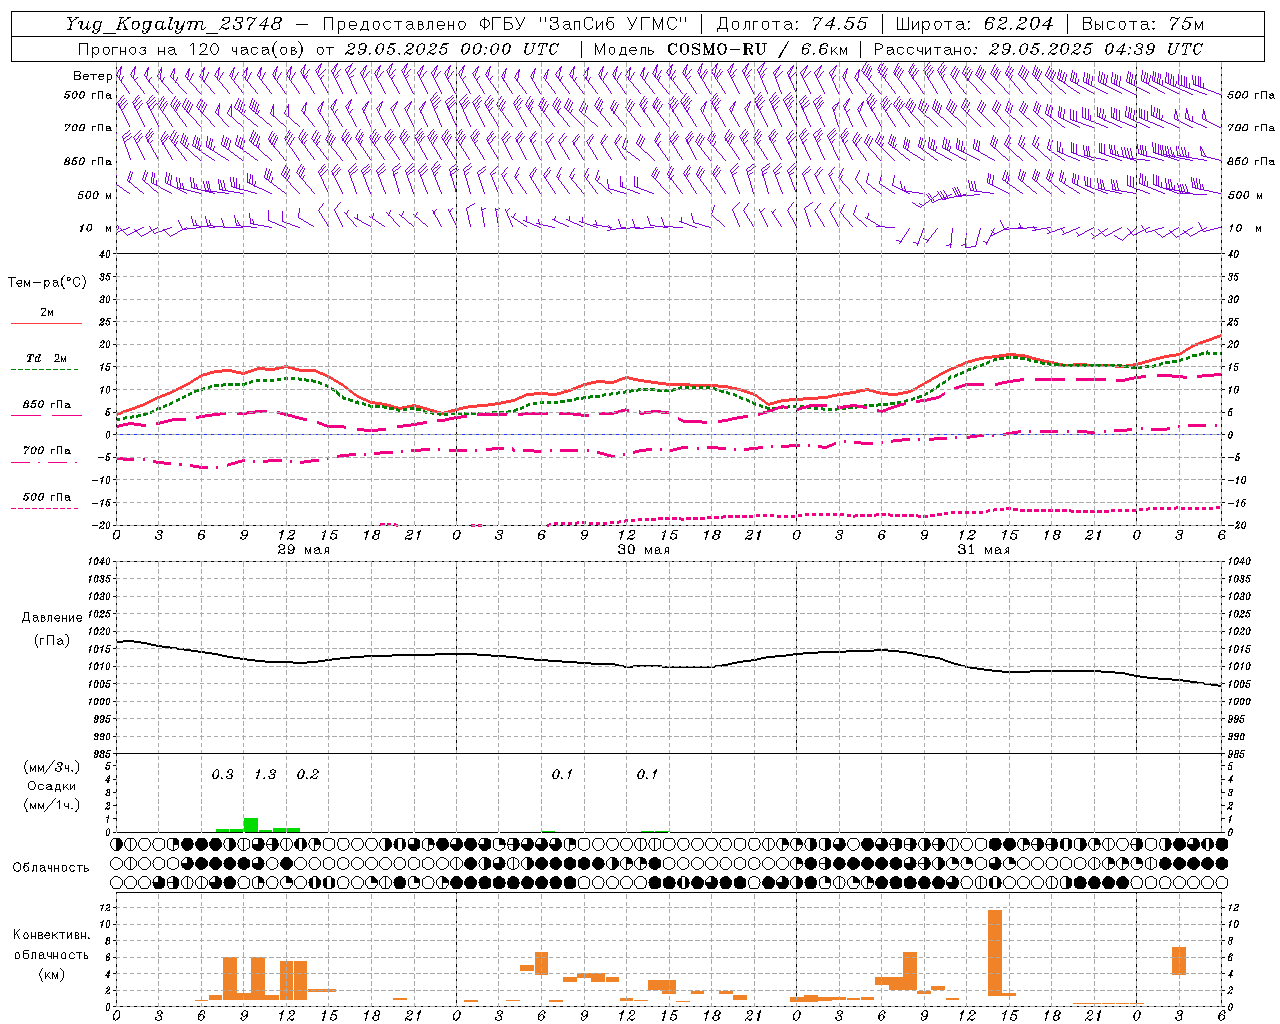Screen dimensions: 1280x1024
Task: Click the dashed Td 2м legend line
Action: click(x=44, y=370)
